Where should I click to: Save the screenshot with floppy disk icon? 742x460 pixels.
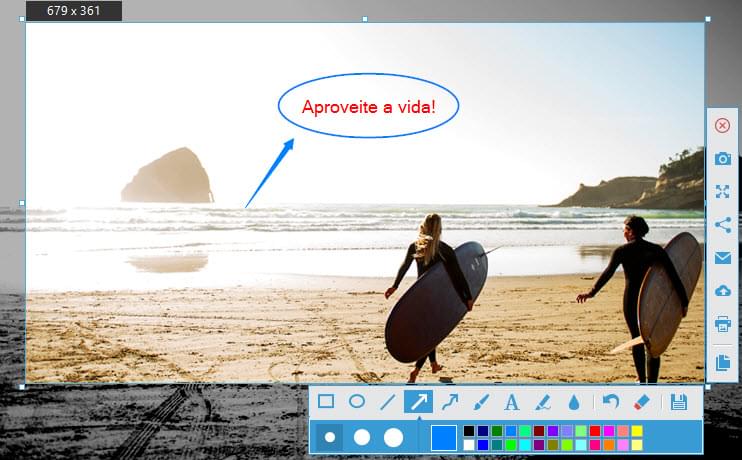pyautogui.click(x=679, y=402)
